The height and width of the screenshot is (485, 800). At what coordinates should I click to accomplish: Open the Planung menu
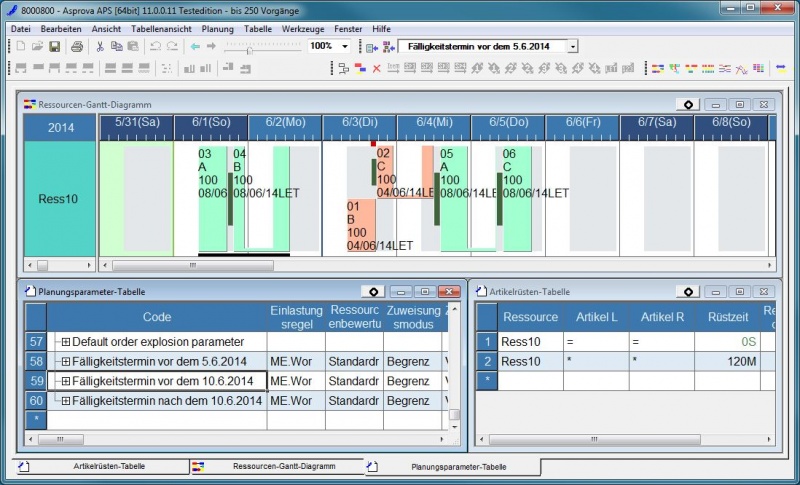pos(217,29)
